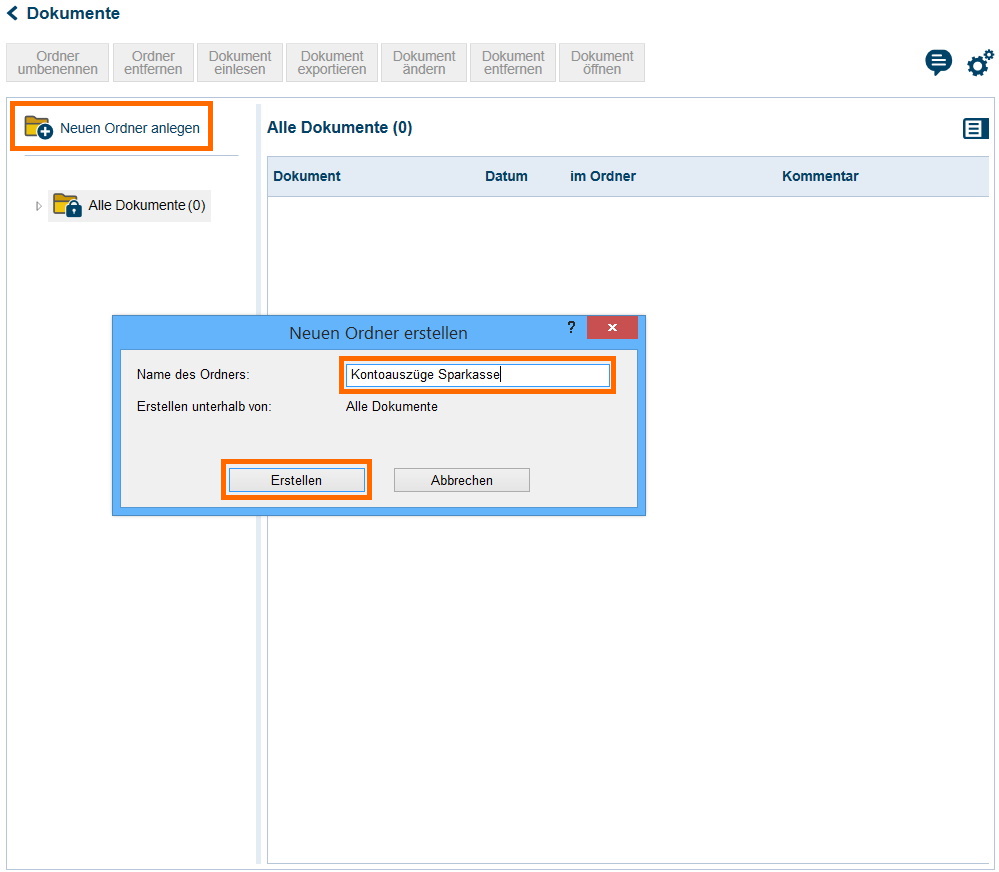The image size is (999, 872).
Task: Click Dokument öffnen in the toolbar
Action: pos(602,63)
